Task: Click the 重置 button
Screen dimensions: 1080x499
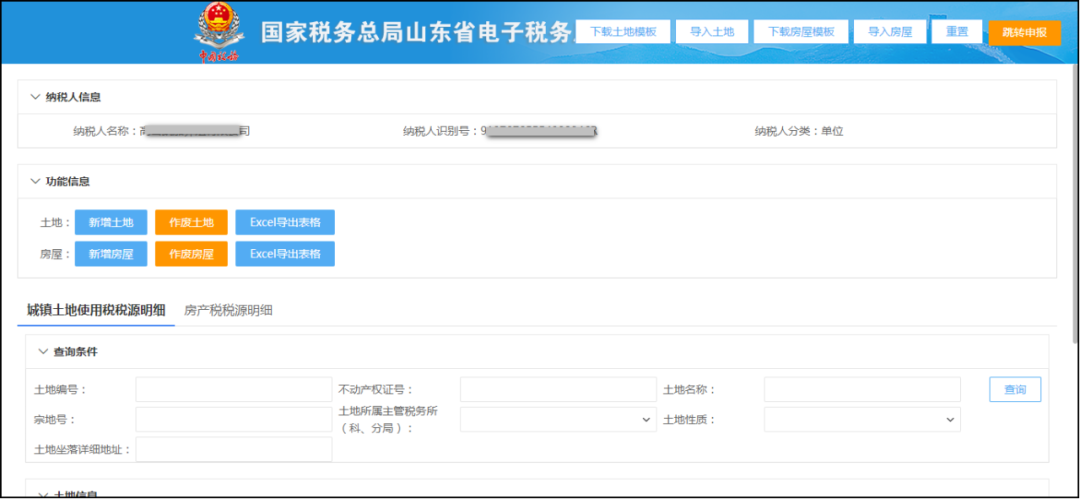Action: (957, 32)
